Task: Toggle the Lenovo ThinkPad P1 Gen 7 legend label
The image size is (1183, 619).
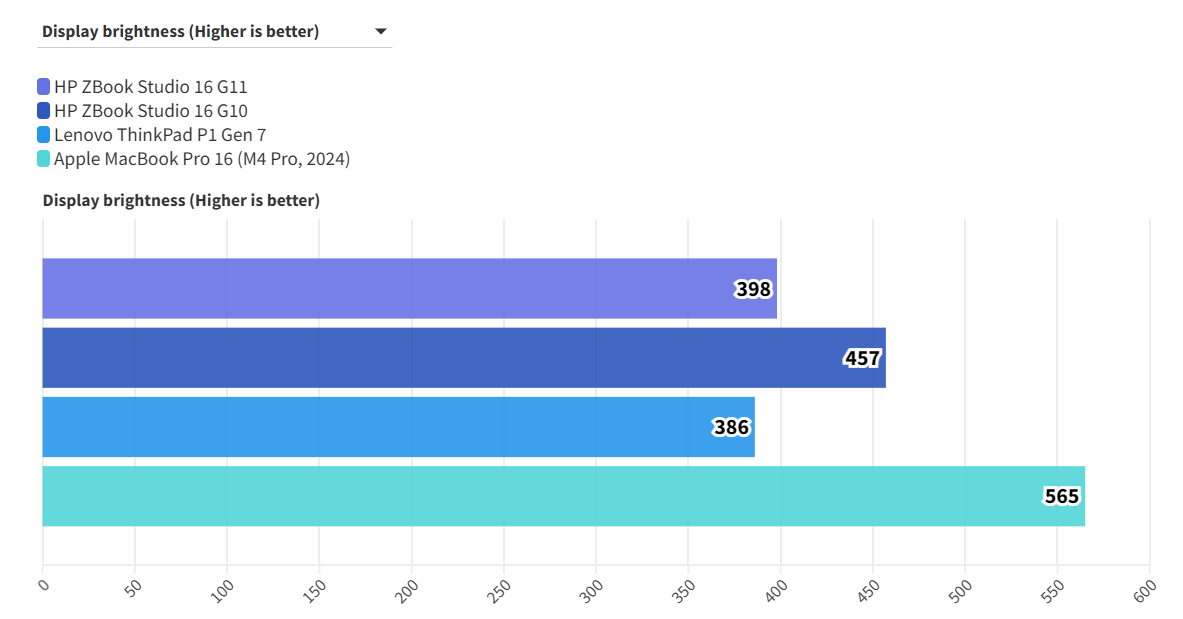Action: pyautogui.click(x=160, y=135)
